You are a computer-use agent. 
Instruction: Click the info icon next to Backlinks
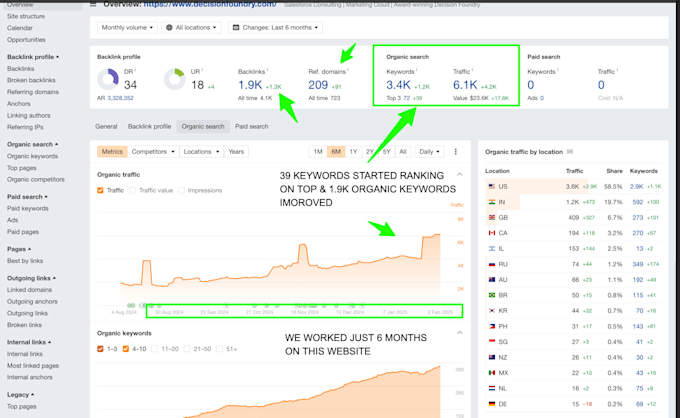(x=267, y=69)
